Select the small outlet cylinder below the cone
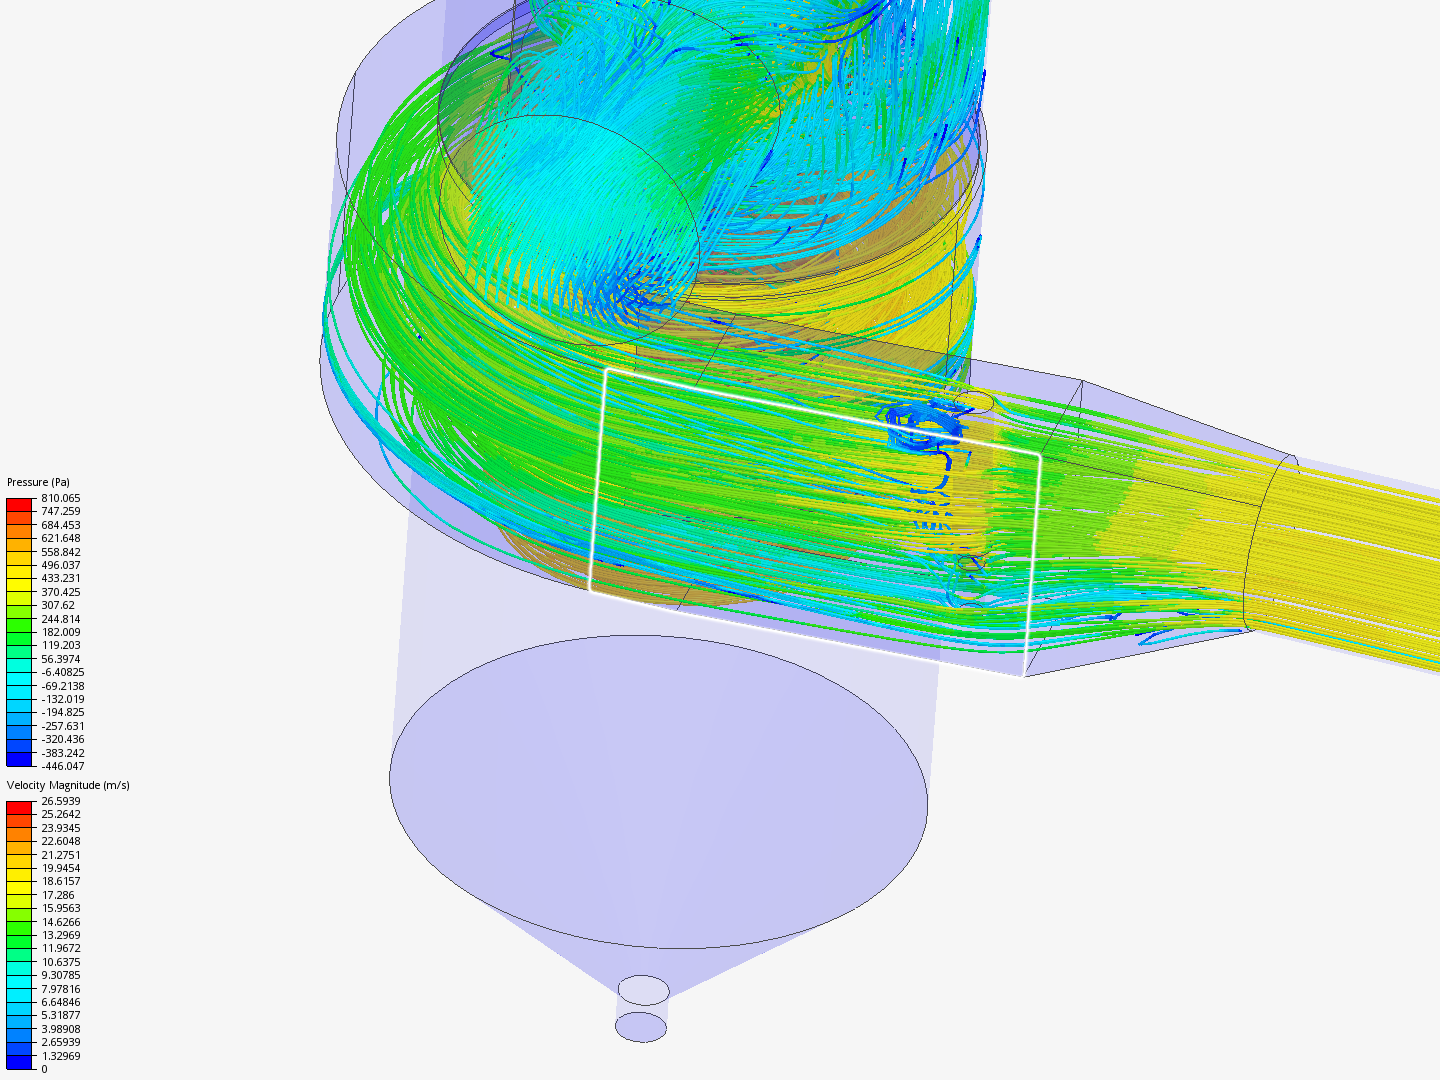The height and width of the screenshot is (1080, 1440). click(642, 1009)
